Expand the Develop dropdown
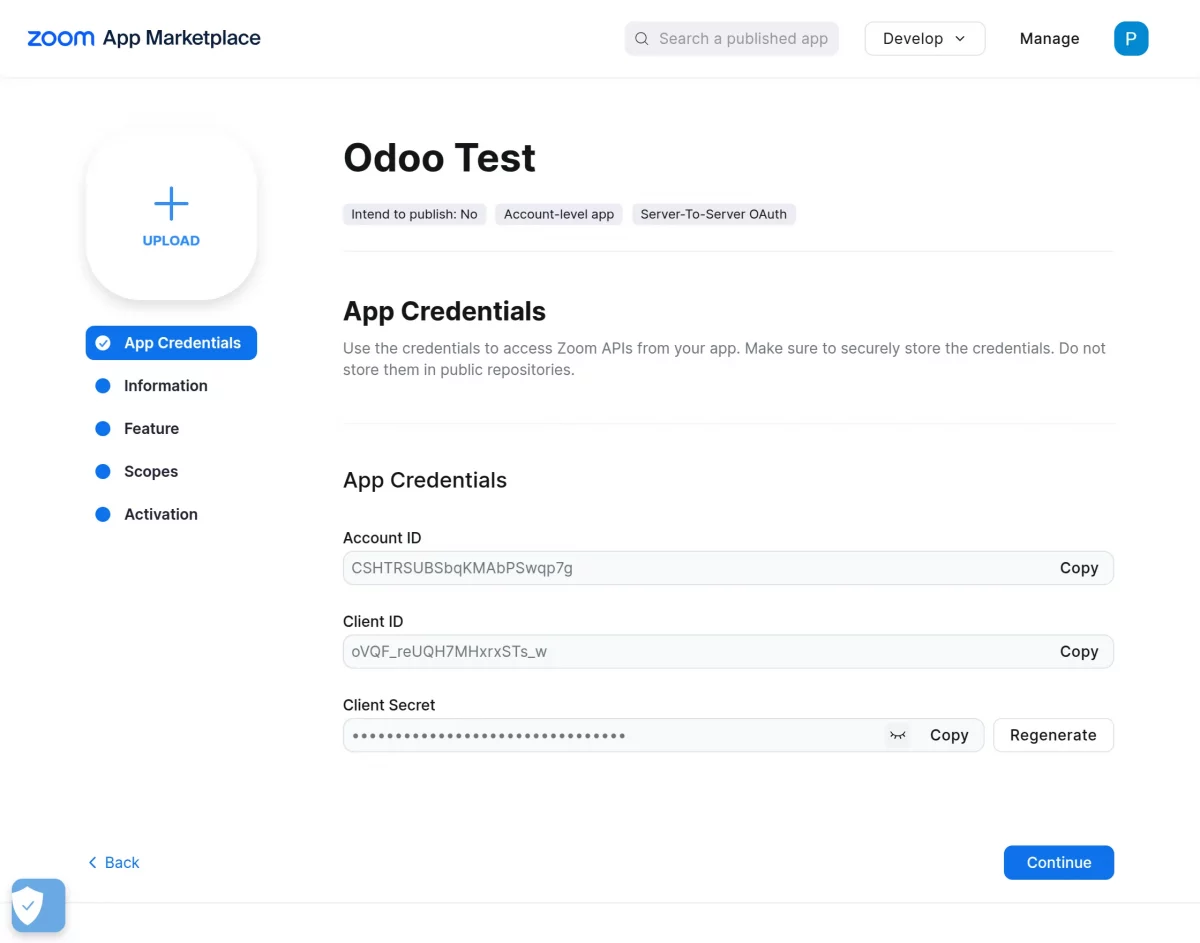The width and height of the screenshot is (1200, 943). pyautogui.click(x=924, y=39)
